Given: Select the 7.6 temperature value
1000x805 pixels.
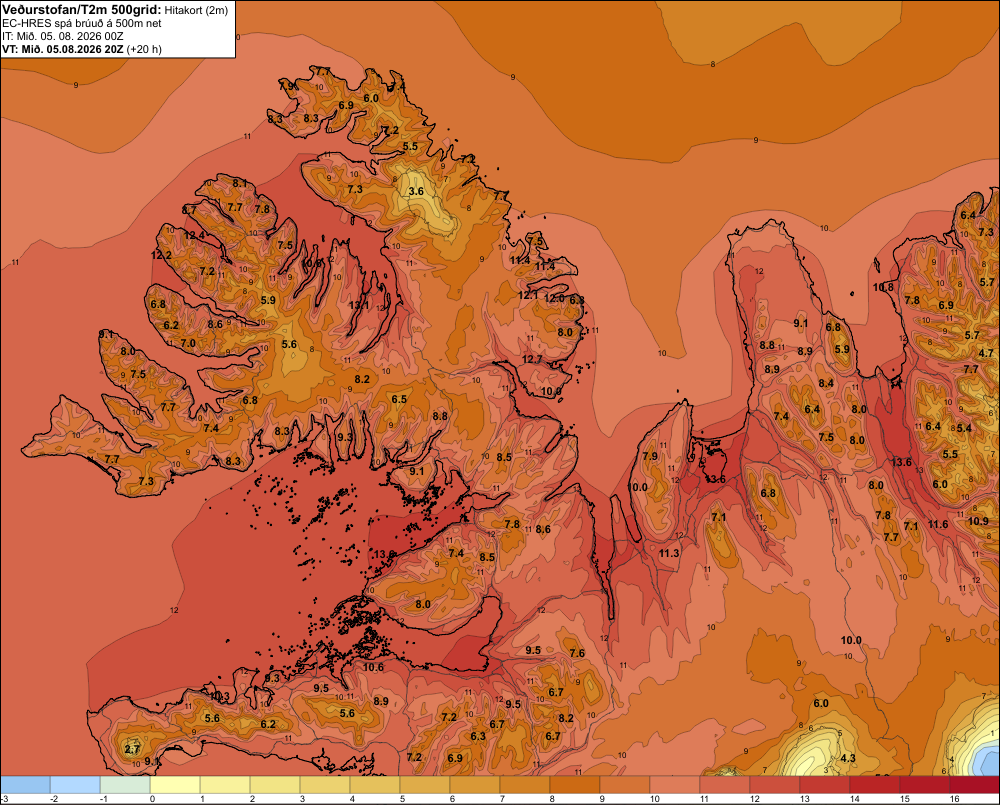Looking at the screenshot, I should 577,653.
